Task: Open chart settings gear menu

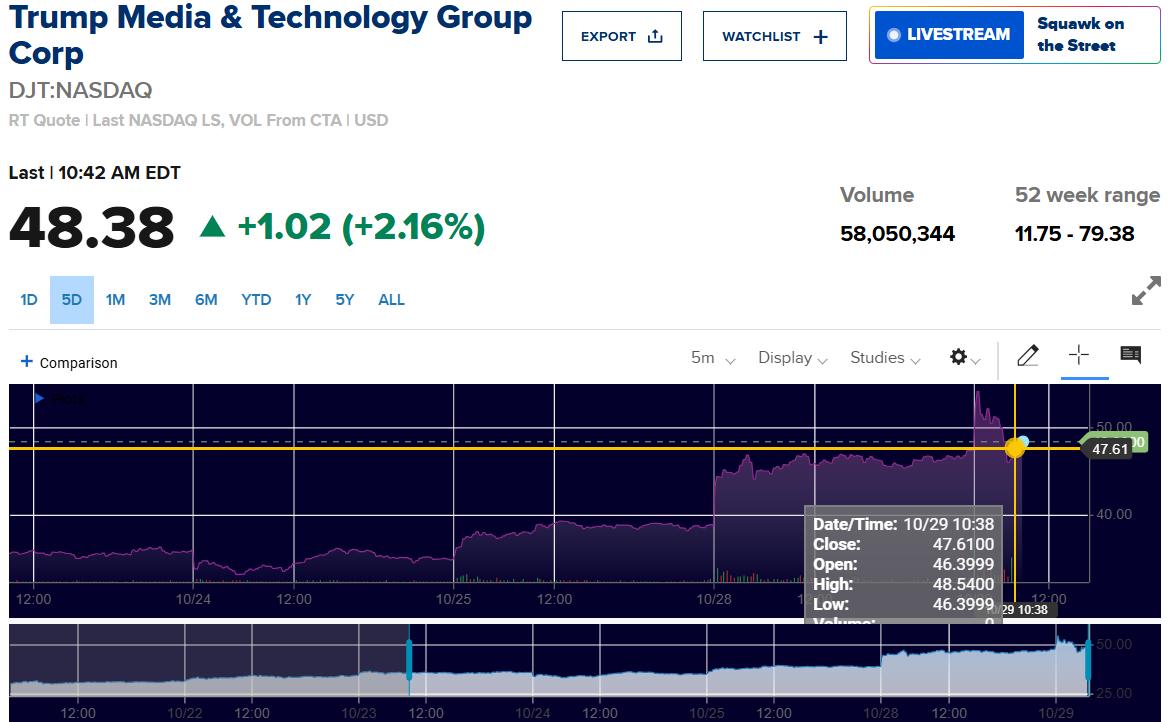Action: point(964,358)
